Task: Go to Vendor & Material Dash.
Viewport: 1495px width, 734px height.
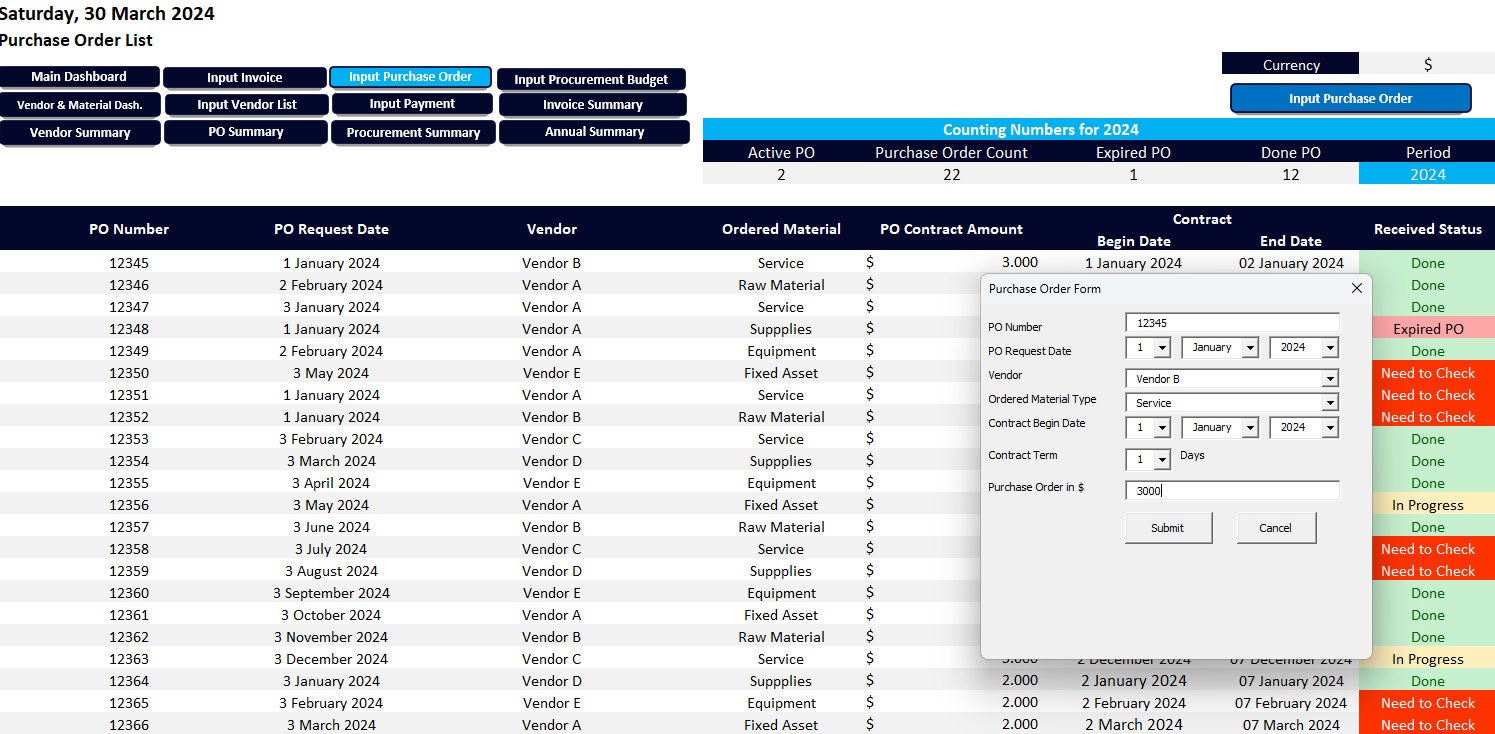Action: tap(80, 104)
